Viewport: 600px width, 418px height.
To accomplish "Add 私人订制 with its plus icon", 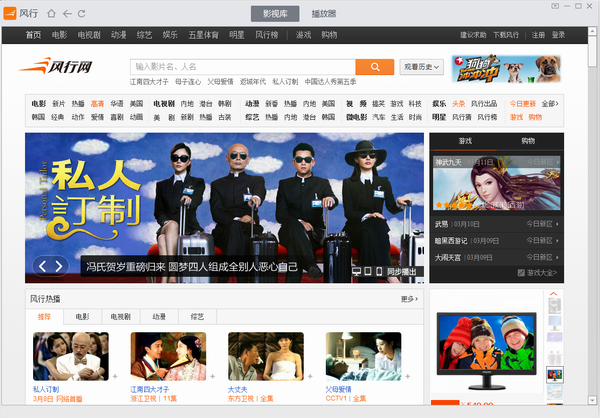I will [x=115, y=376].
